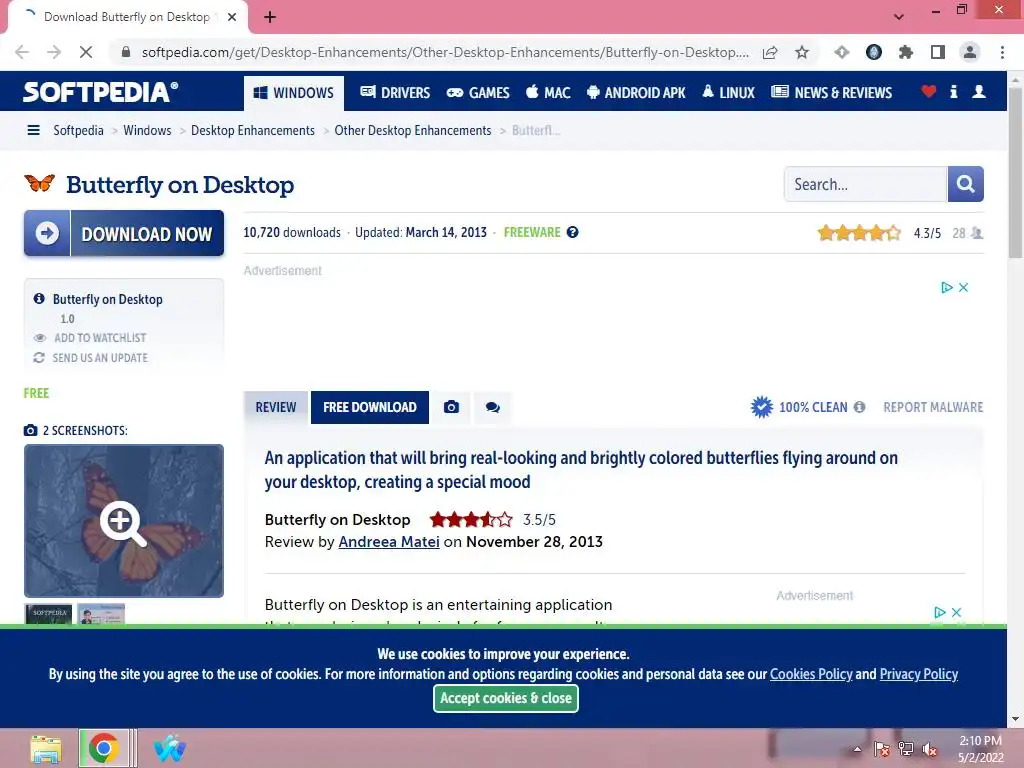Open the Mac section

[x=548, y=93]
